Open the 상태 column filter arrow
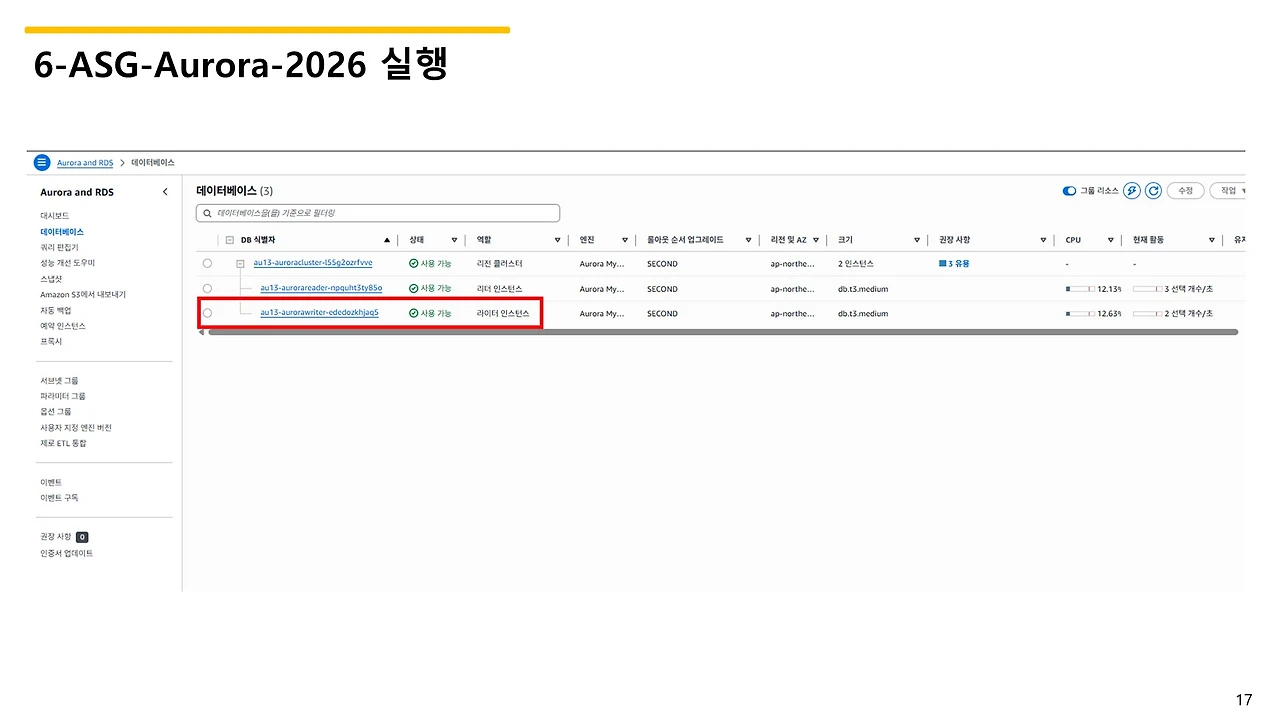Viewport: 1280px width, 720px height. tap(454, 240)
